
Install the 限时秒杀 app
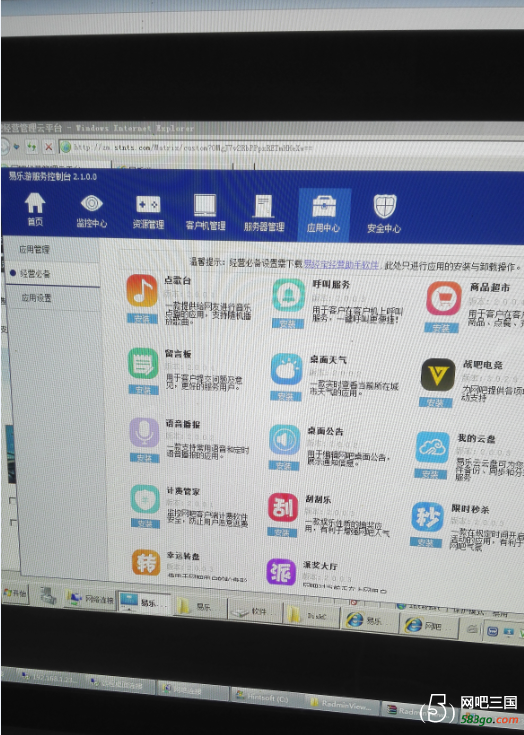[426, 542]
